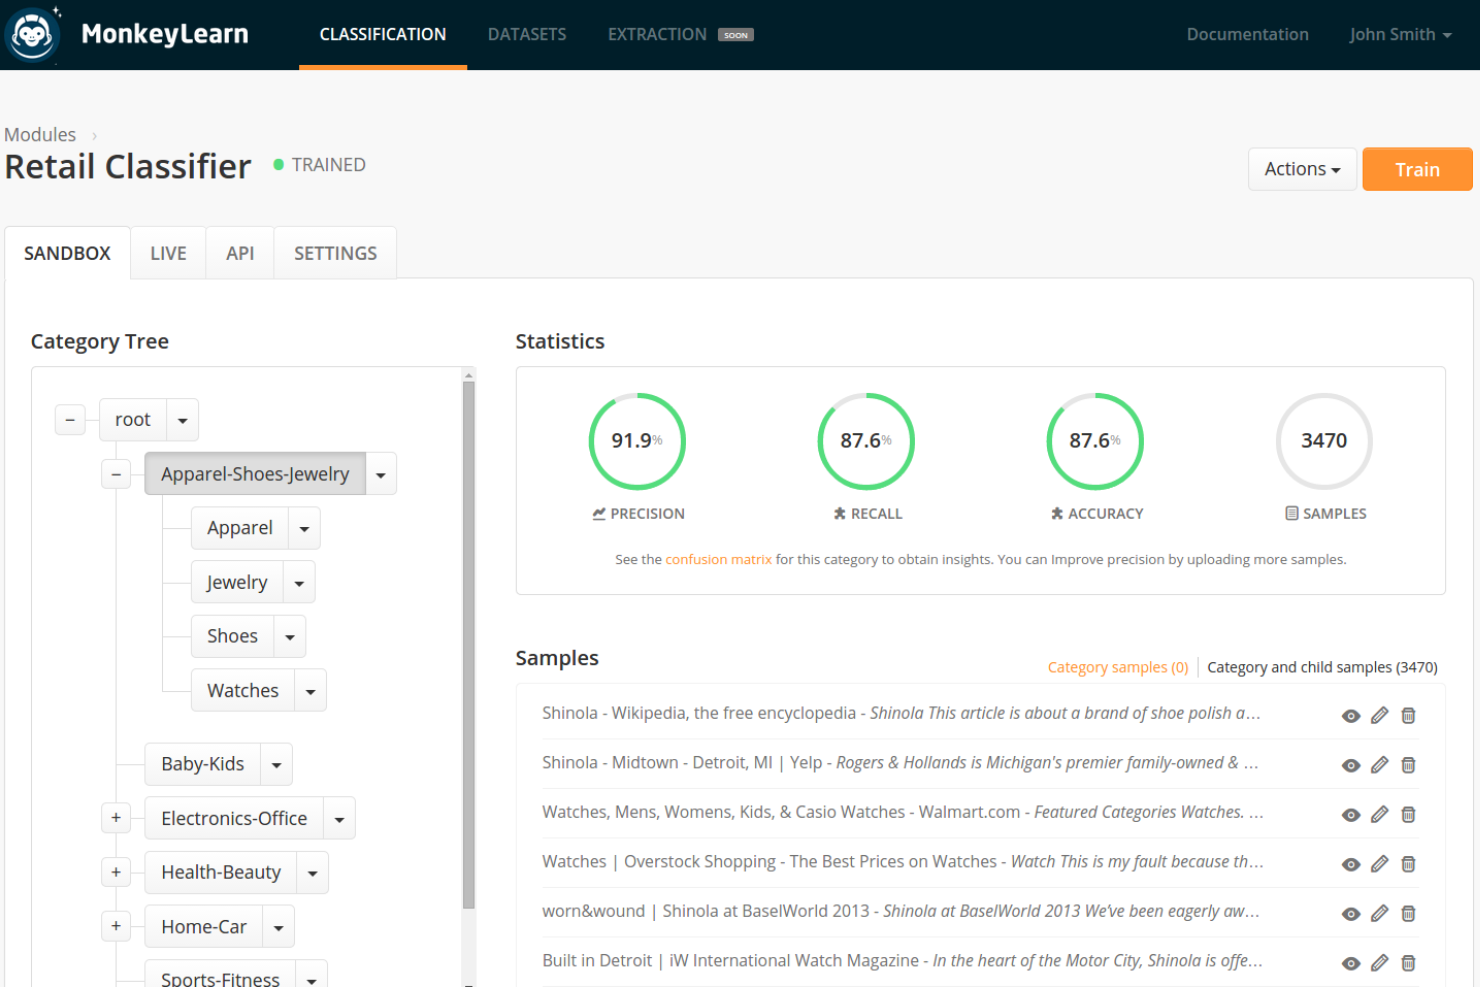This screenshot has height=987, width=1480.
Task: Open the Jewelry category dropdown arrow
Action: point(299,582)
